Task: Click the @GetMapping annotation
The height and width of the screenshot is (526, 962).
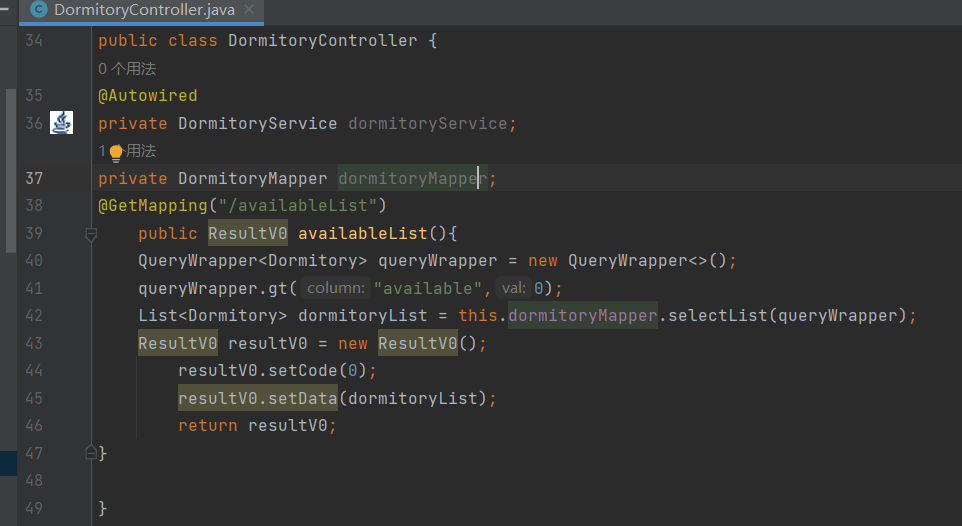Action: (x=152, y=206)
